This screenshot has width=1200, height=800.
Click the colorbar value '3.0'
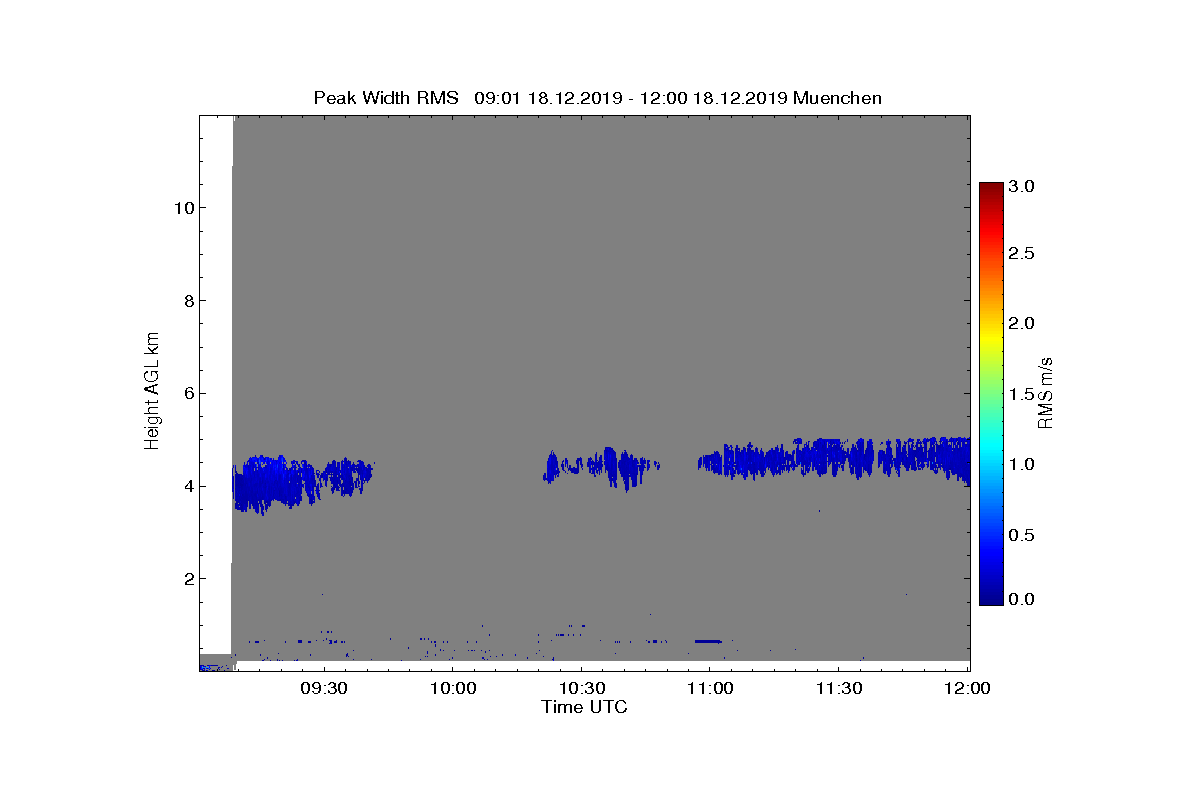point(1021,186)
